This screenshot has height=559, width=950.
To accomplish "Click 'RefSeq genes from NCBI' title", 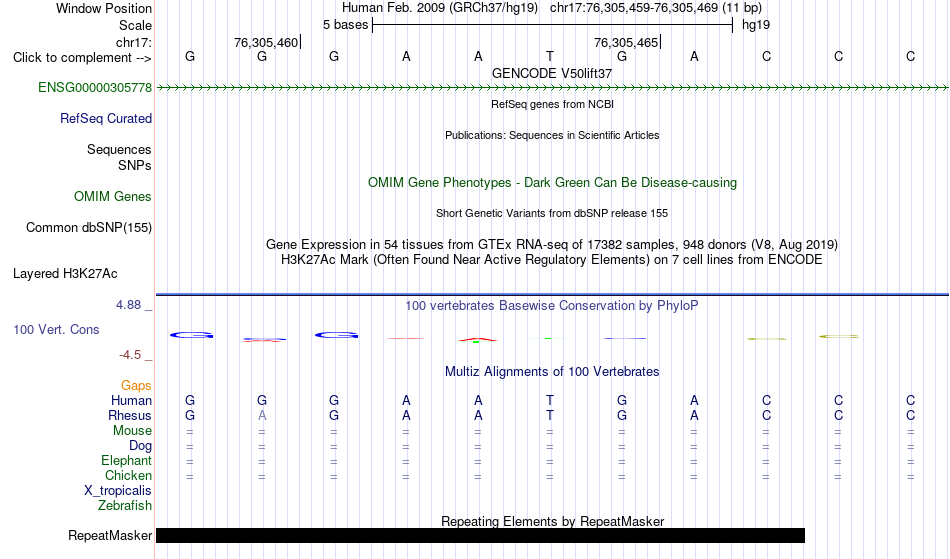I will pos(552,105).
